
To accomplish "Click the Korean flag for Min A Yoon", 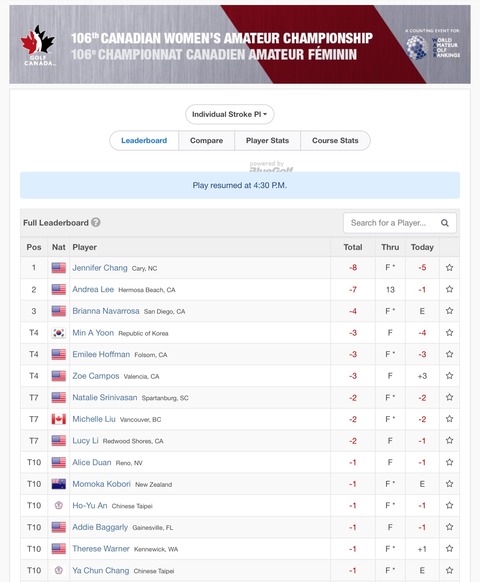I will tap(59, 333).
